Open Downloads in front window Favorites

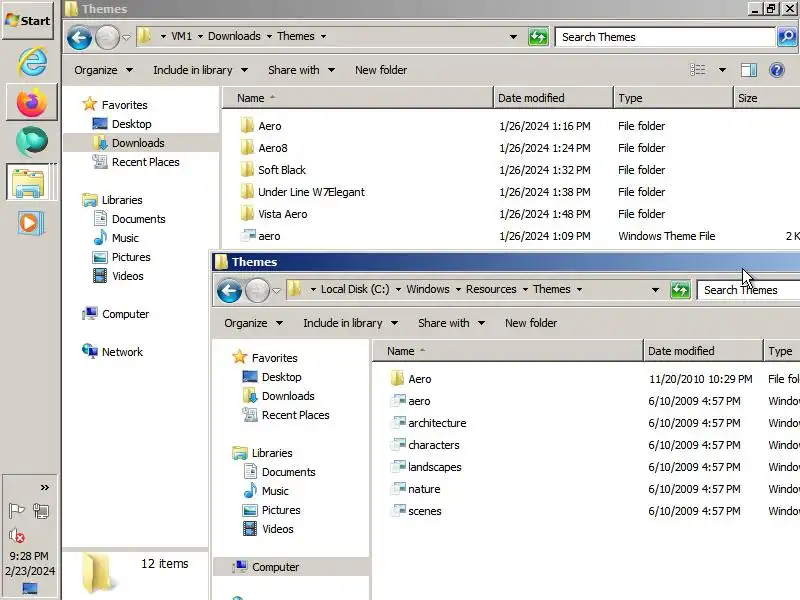point(288,396)
